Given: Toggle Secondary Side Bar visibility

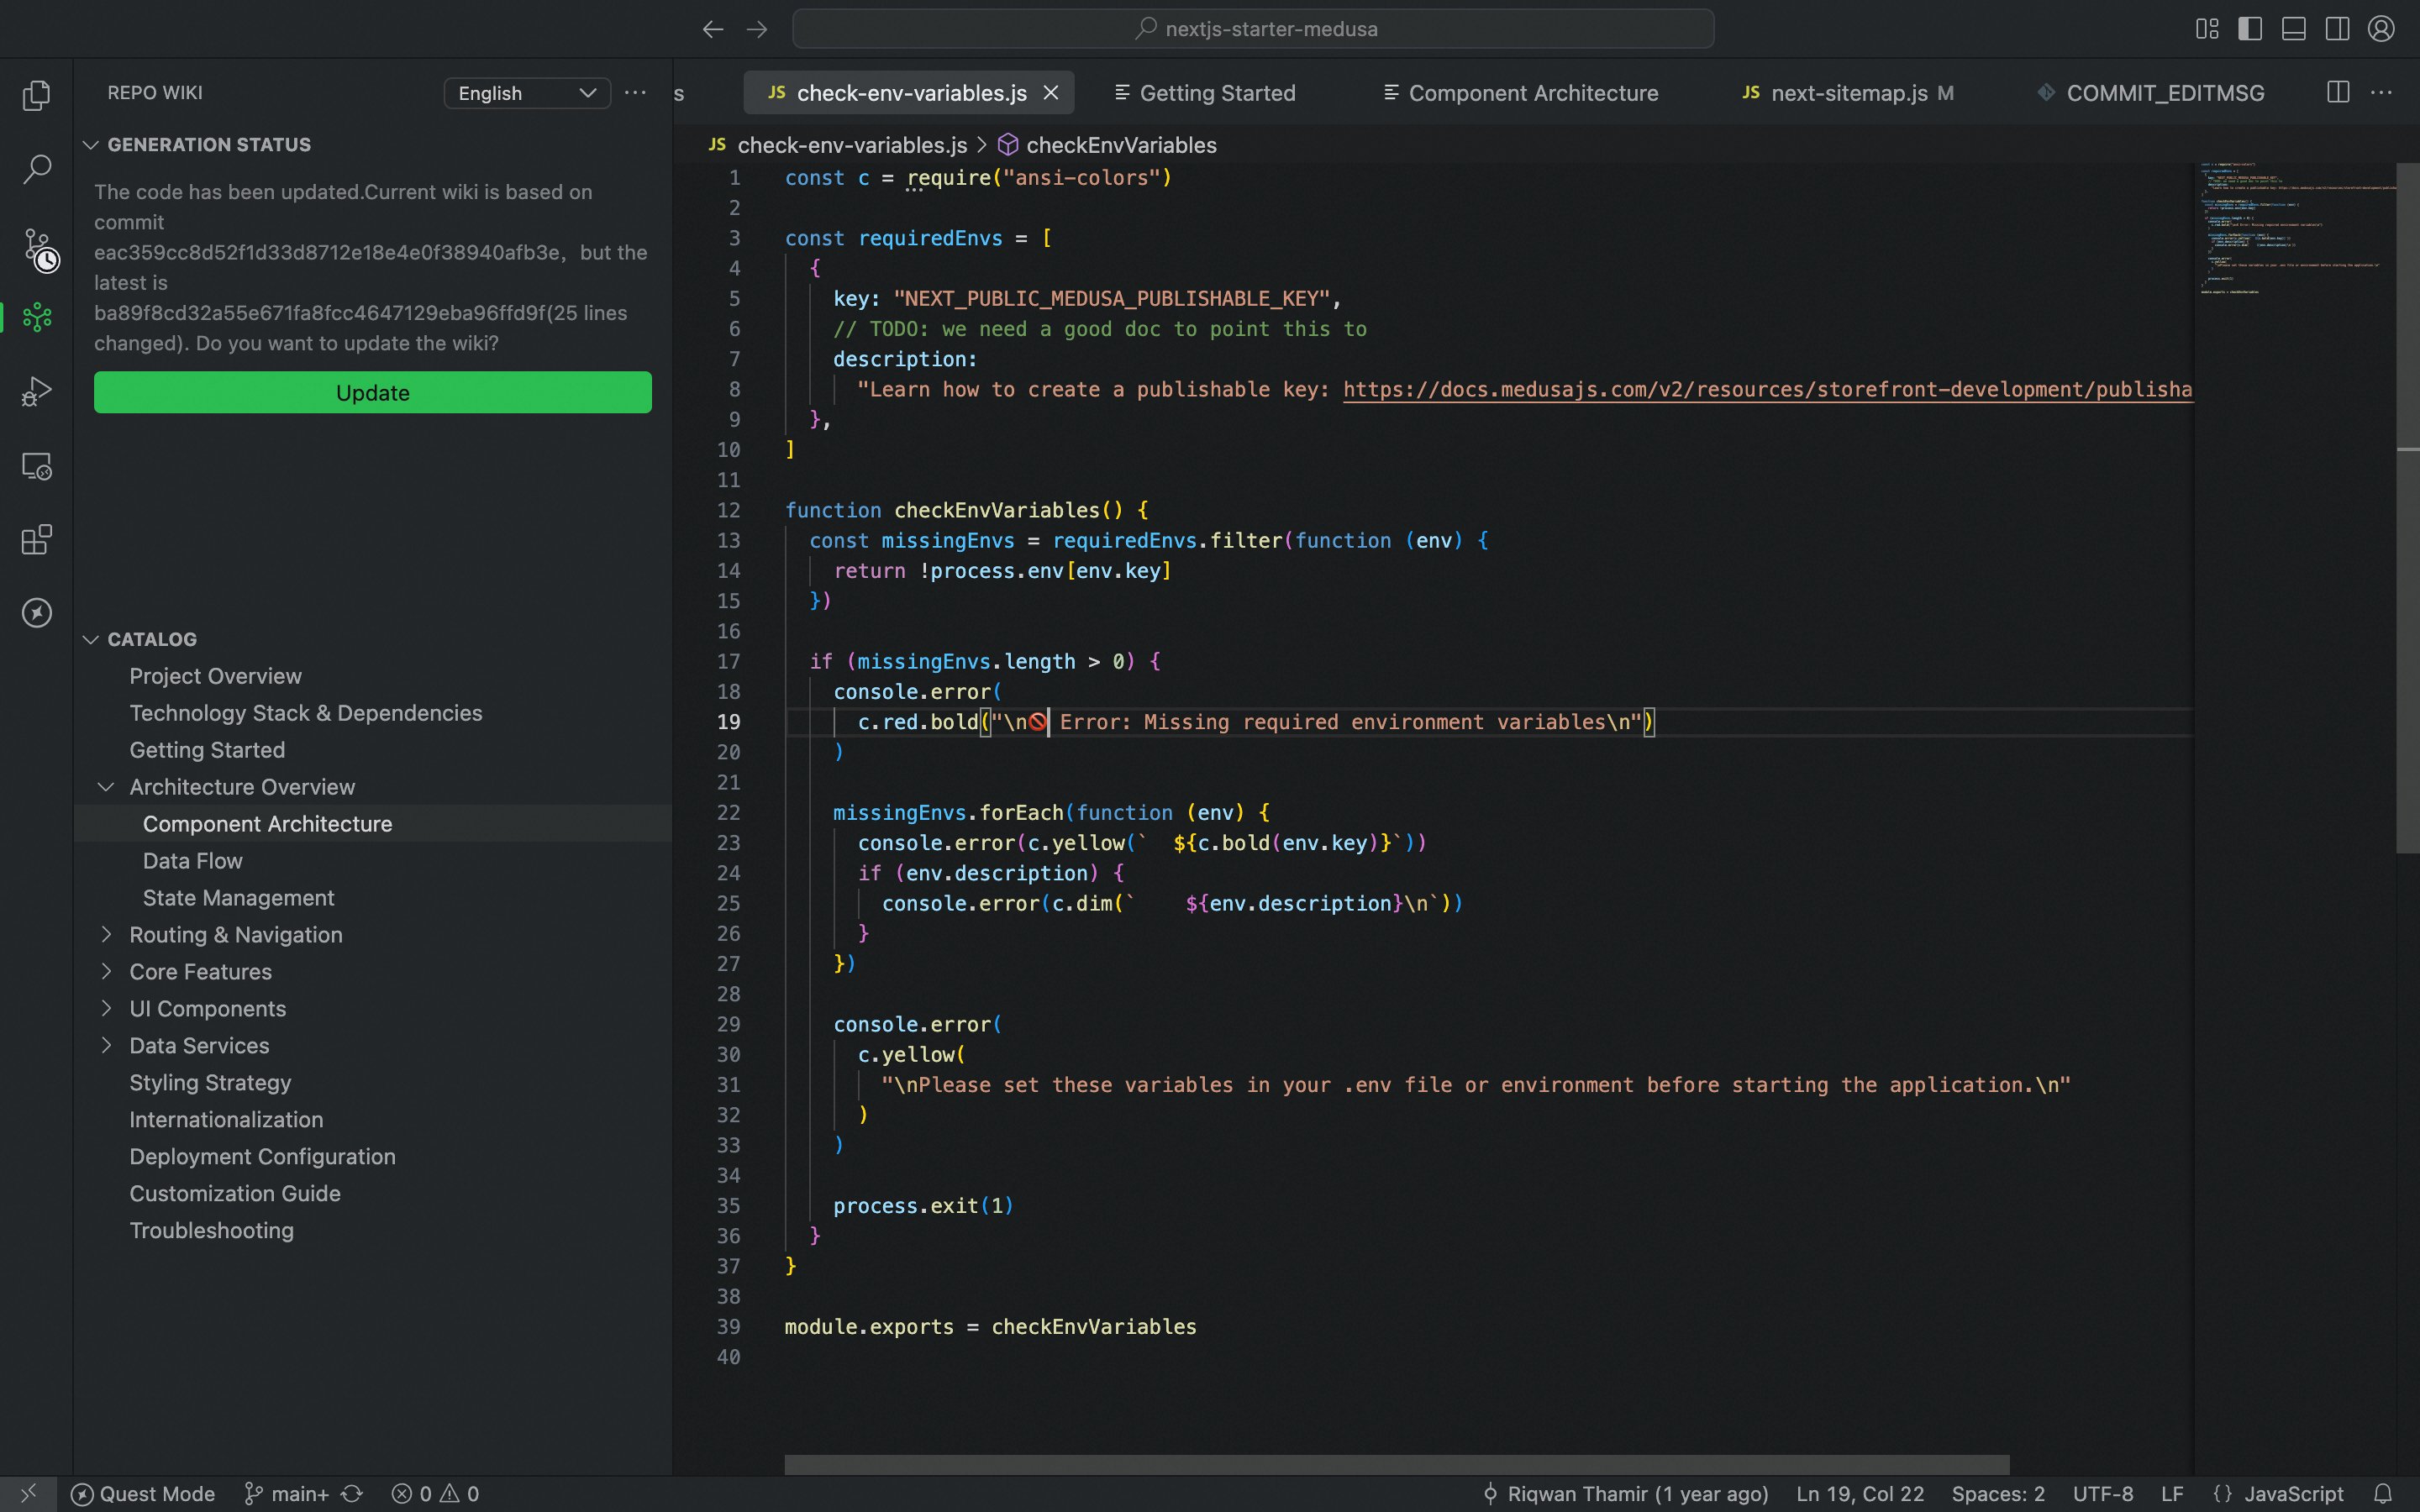Looking at the screenshot, I should [x=2337, y=29].
